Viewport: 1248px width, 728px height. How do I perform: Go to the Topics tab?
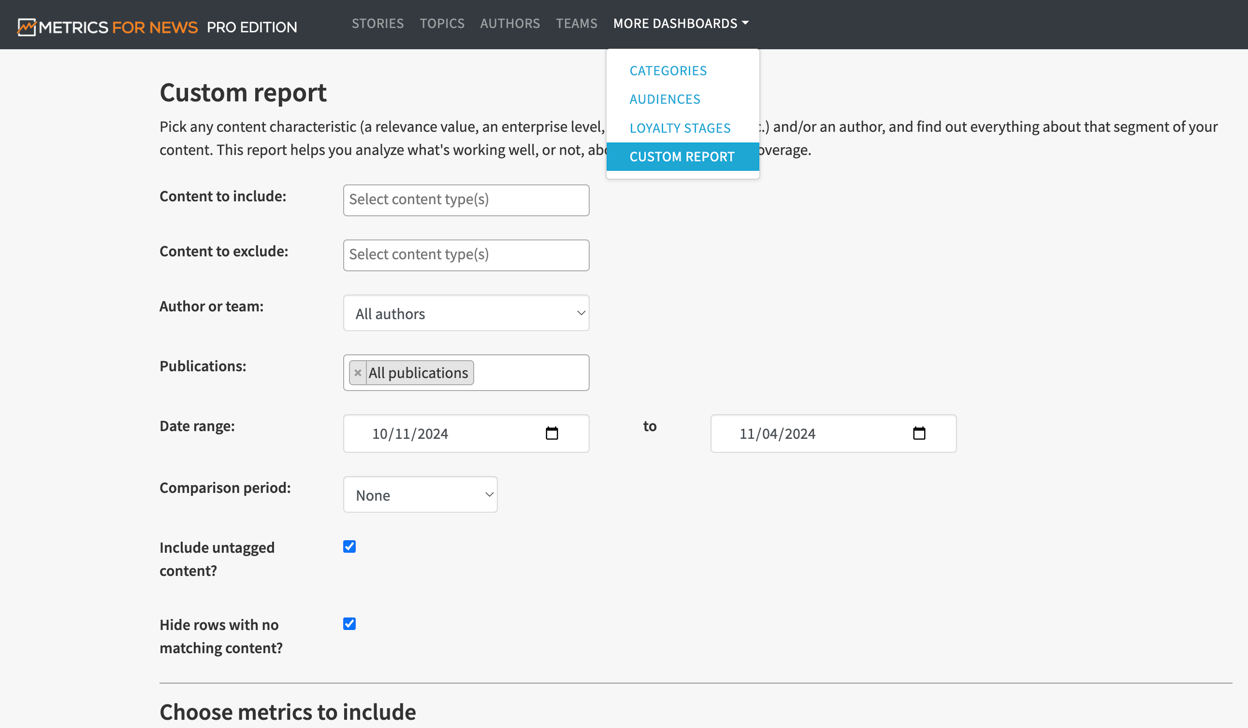[x=442, y=23]
